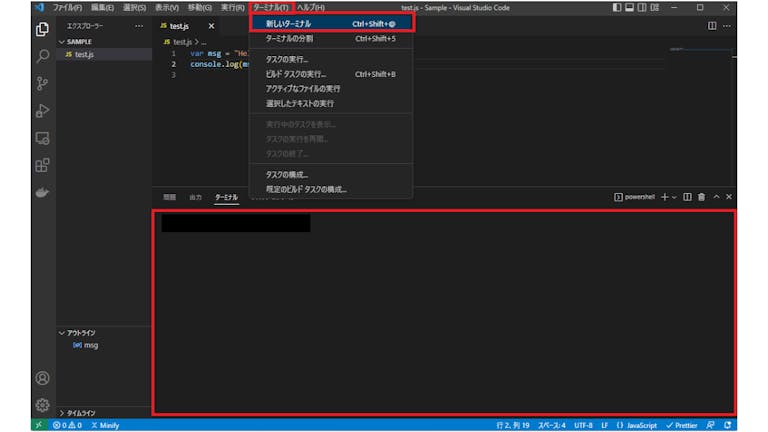768x432 pixels.
Task: Click the errors and warnings count
Action: coord(68,425)
